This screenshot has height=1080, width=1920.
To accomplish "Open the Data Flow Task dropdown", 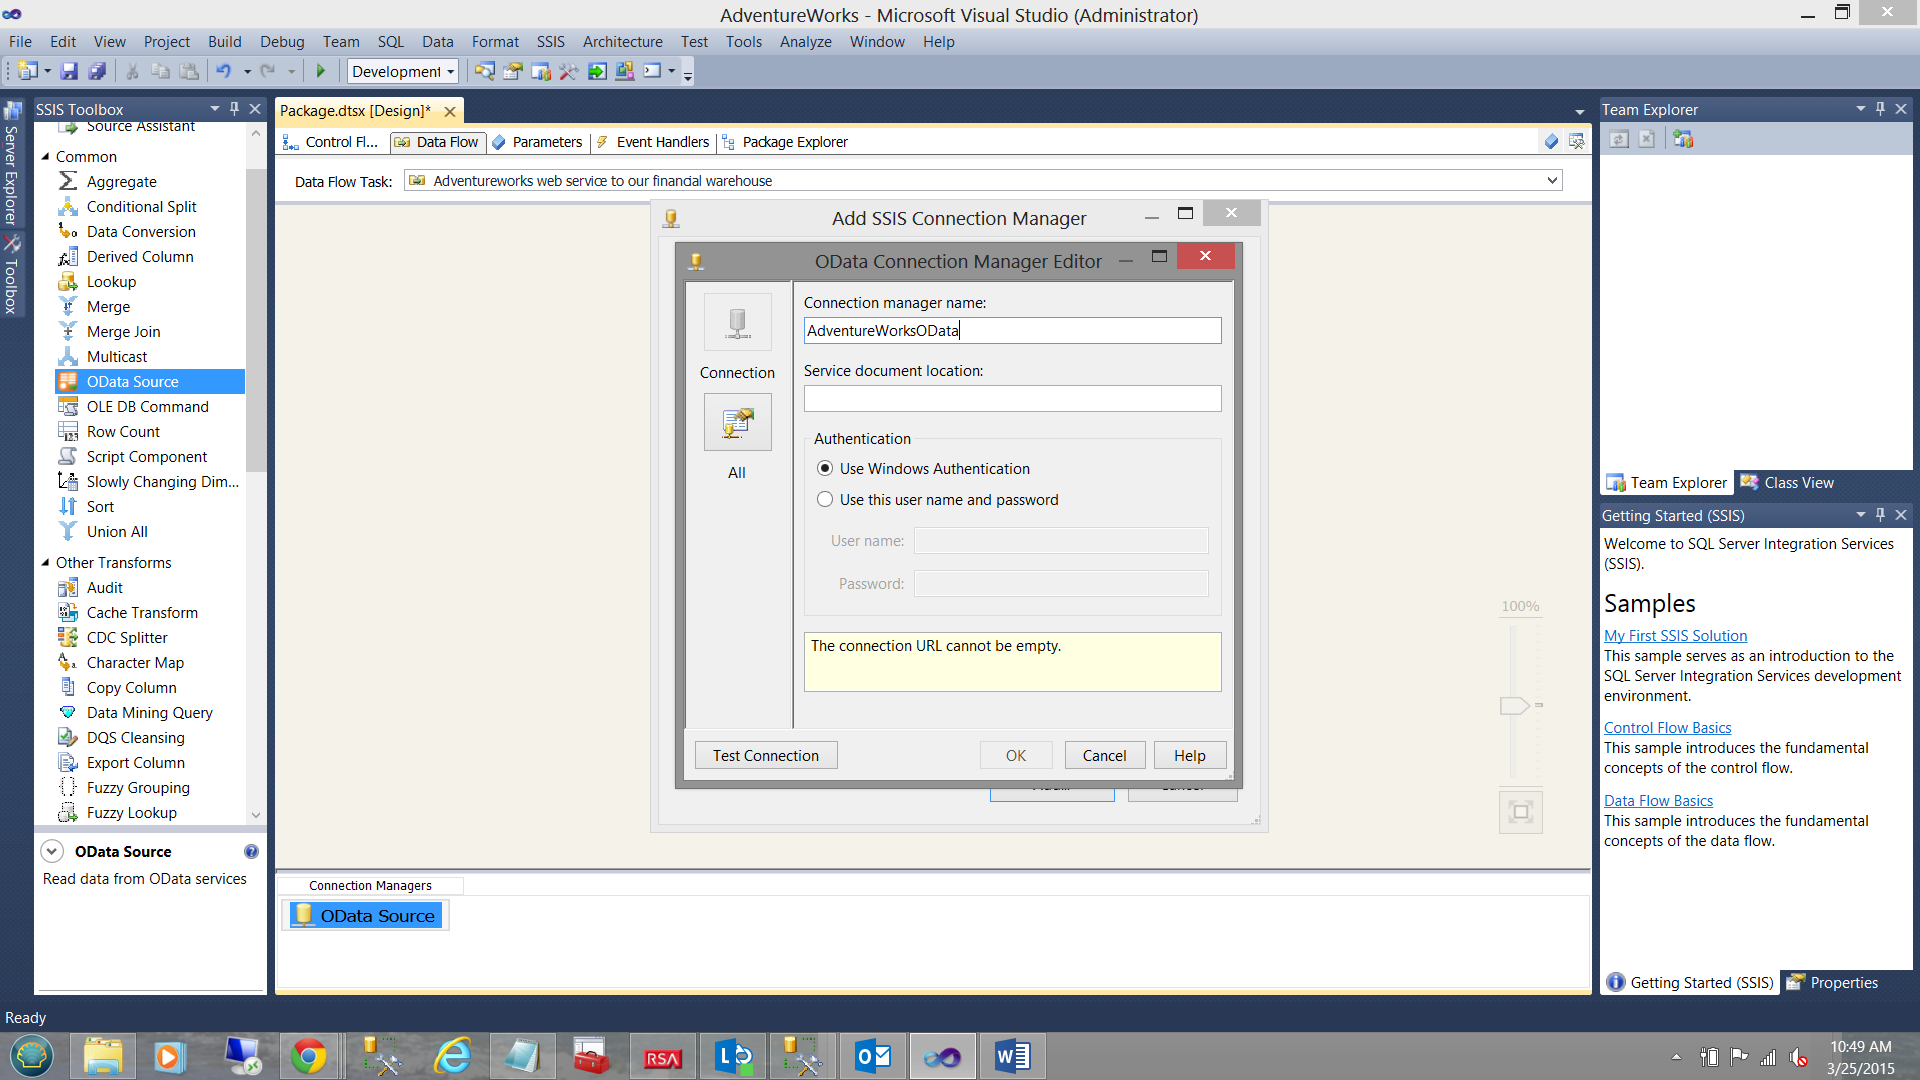I will [x=1552, y=181].
